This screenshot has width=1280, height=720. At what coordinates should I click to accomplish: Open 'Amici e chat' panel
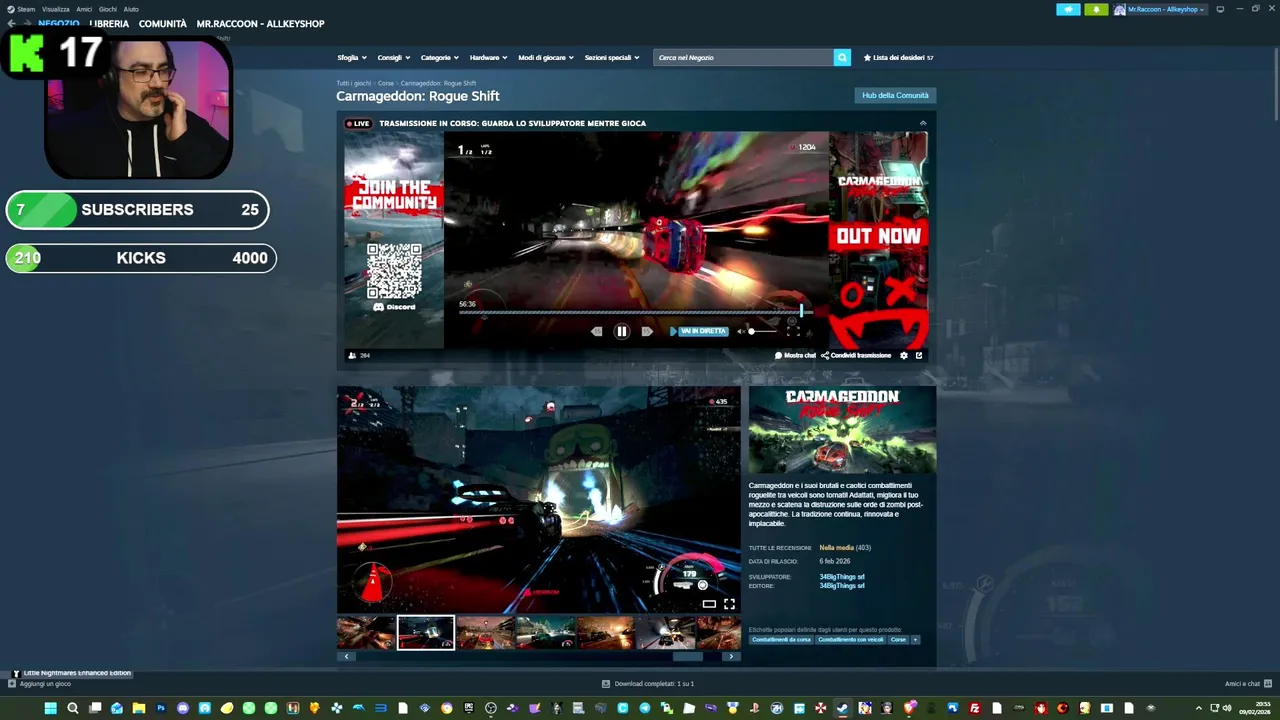(x=1247, y=684)
